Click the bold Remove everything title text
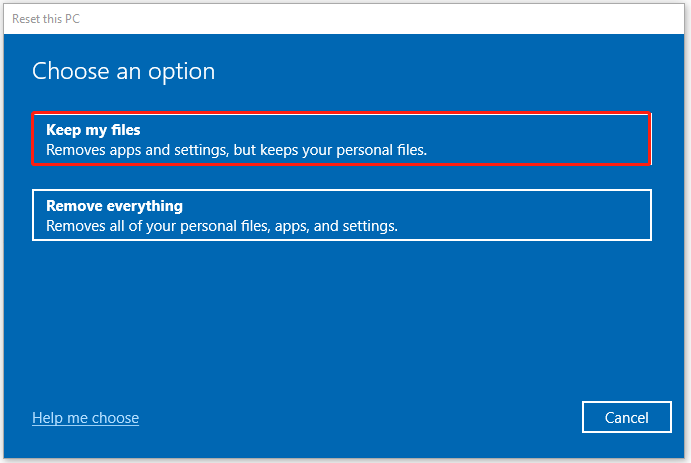Viewport: 691px width, 463px height. [114, 206]
